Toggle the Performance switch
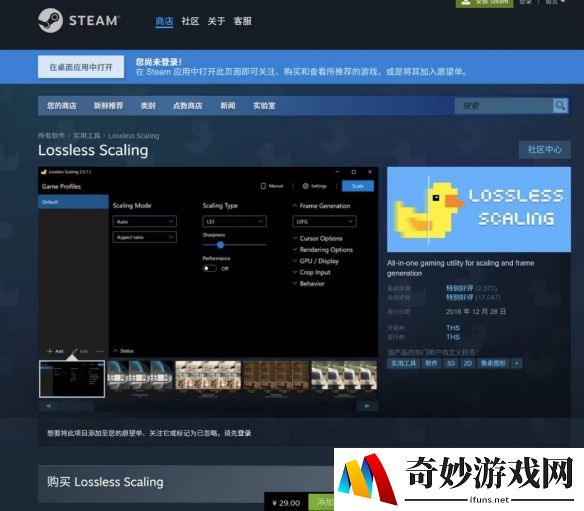 point(210,269)
